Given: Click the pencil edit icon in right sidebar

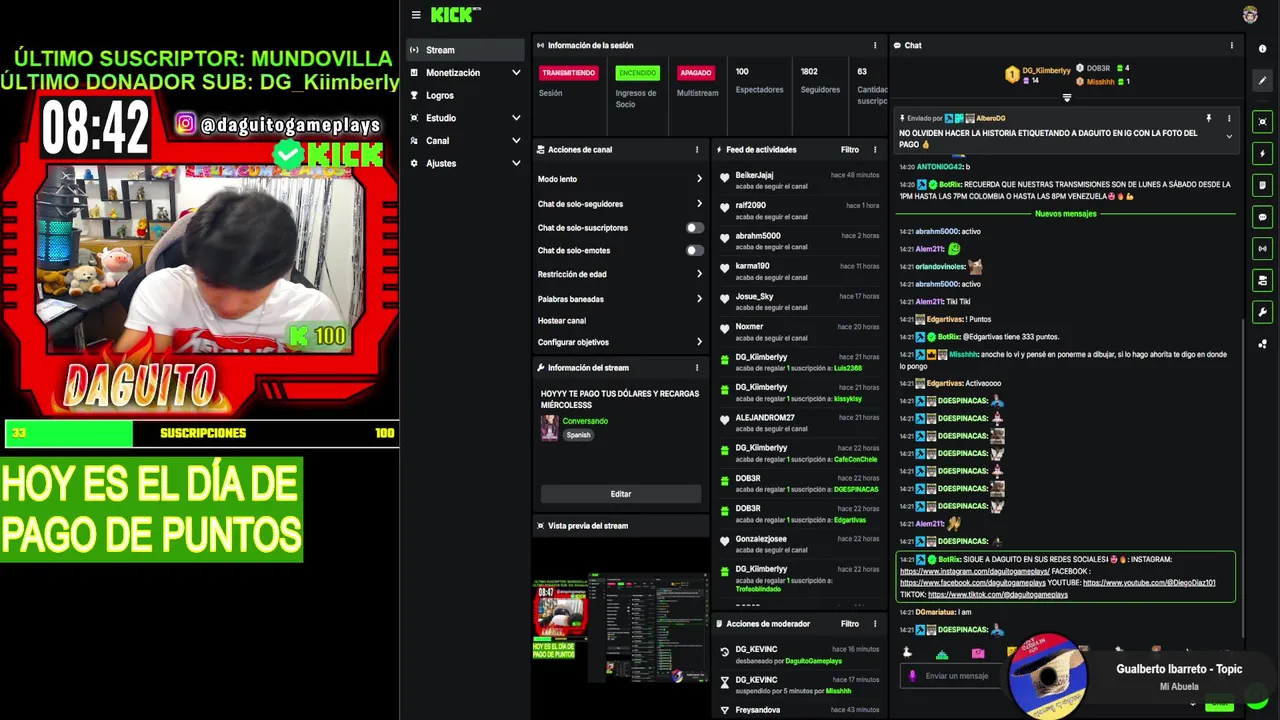Looking at the screenshot, I should click(x=1262, y=81).
